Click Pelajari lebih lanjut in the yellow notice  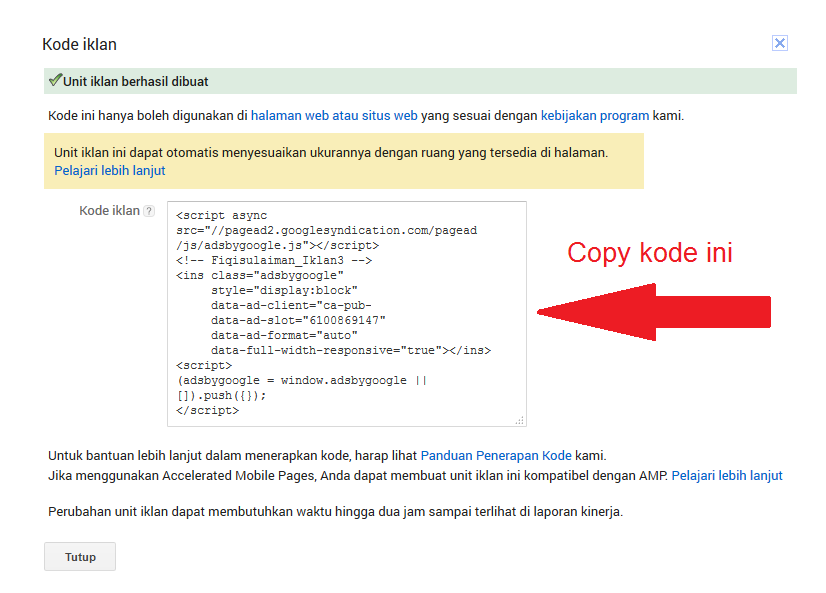pos(110,171)
